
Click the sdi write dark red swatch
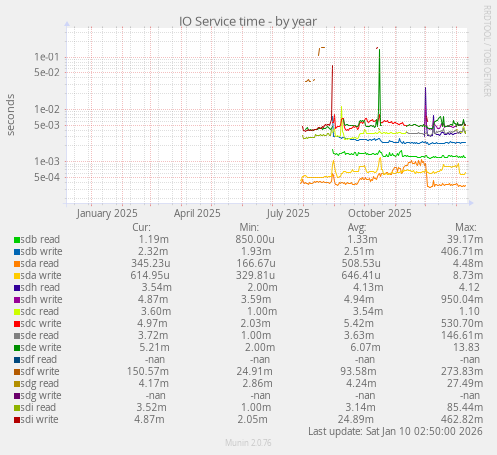click(17, 420)
